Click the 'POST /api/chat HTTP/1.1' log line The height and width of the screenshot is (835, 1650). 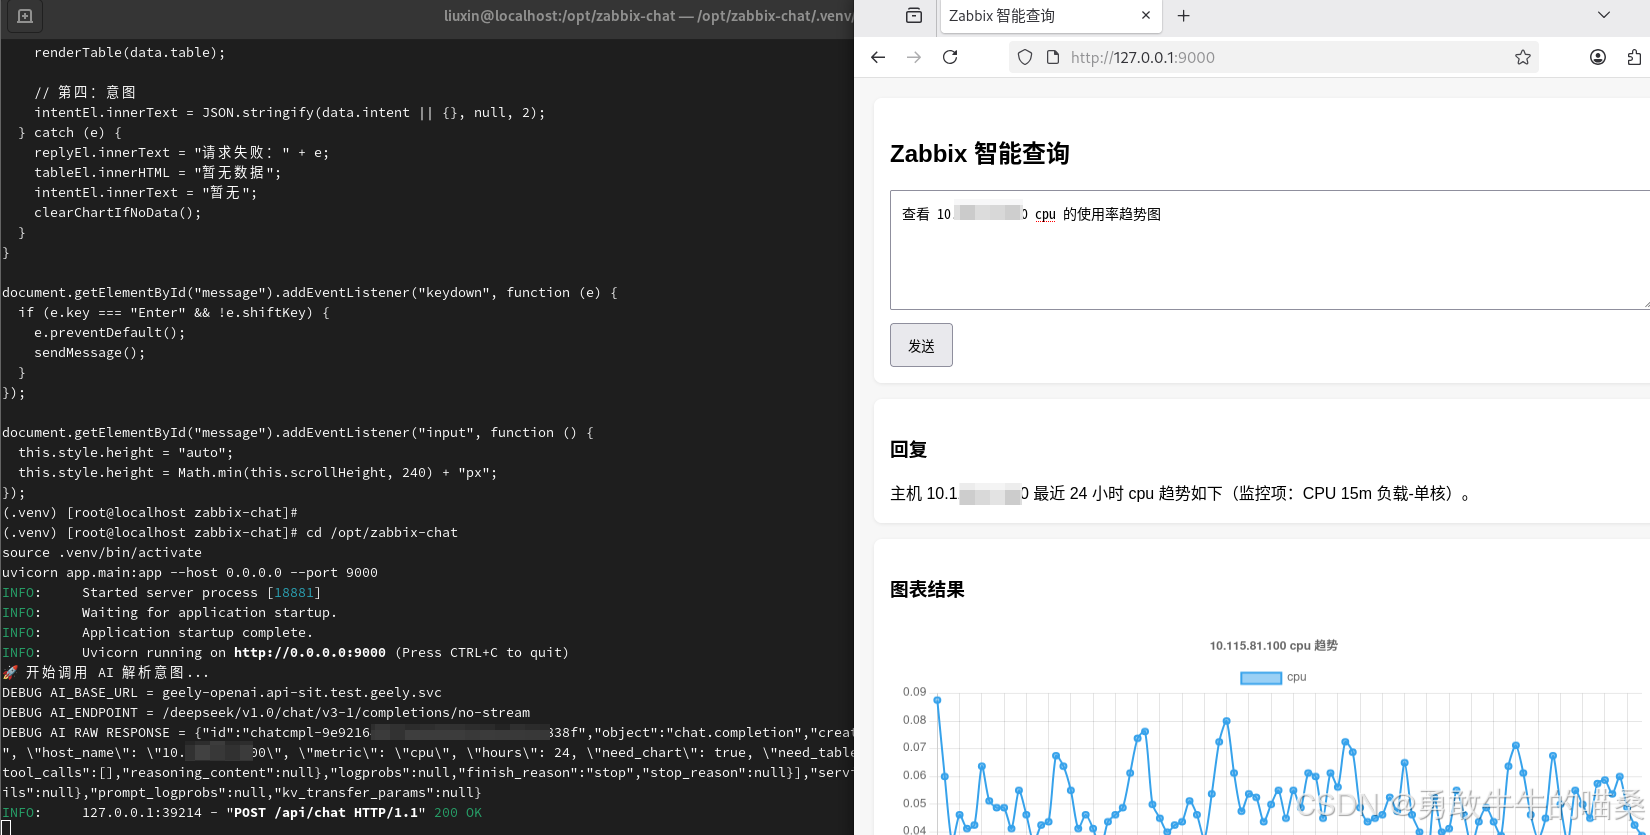326,813
